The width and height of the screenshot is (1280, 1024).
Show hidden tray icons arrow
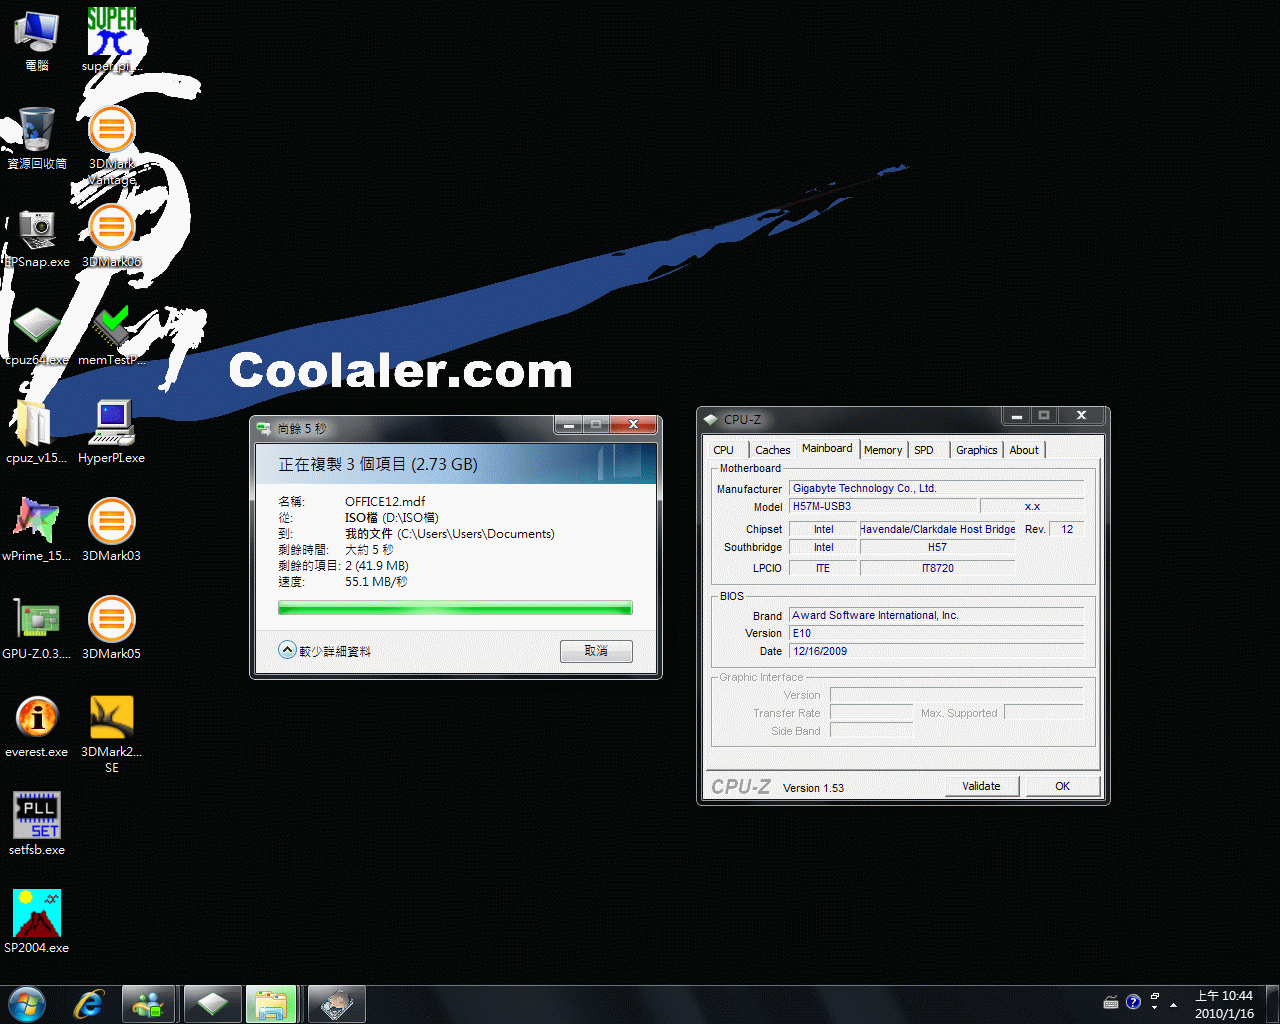tap(1173, 1003)
